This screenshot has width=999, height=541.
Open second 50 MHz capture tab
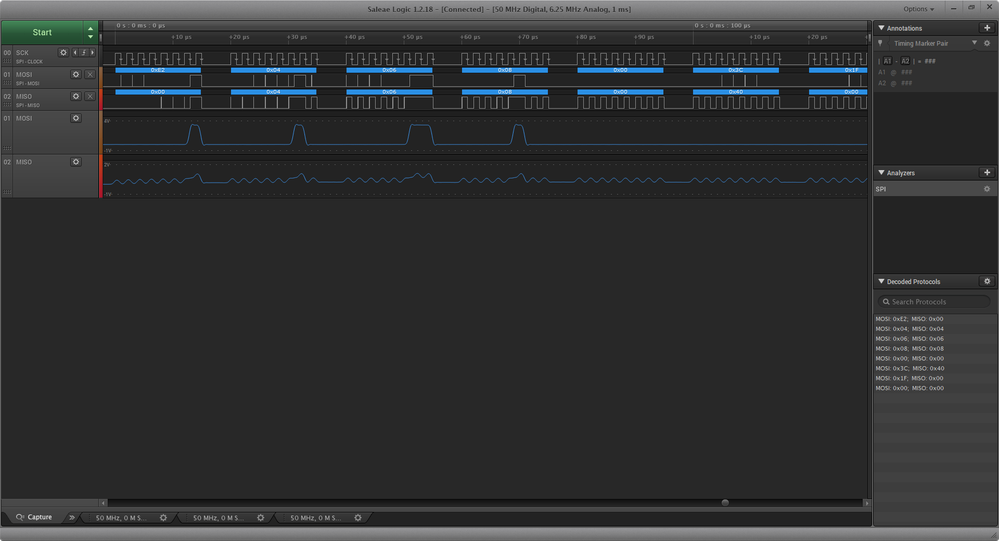pos(219,518)
